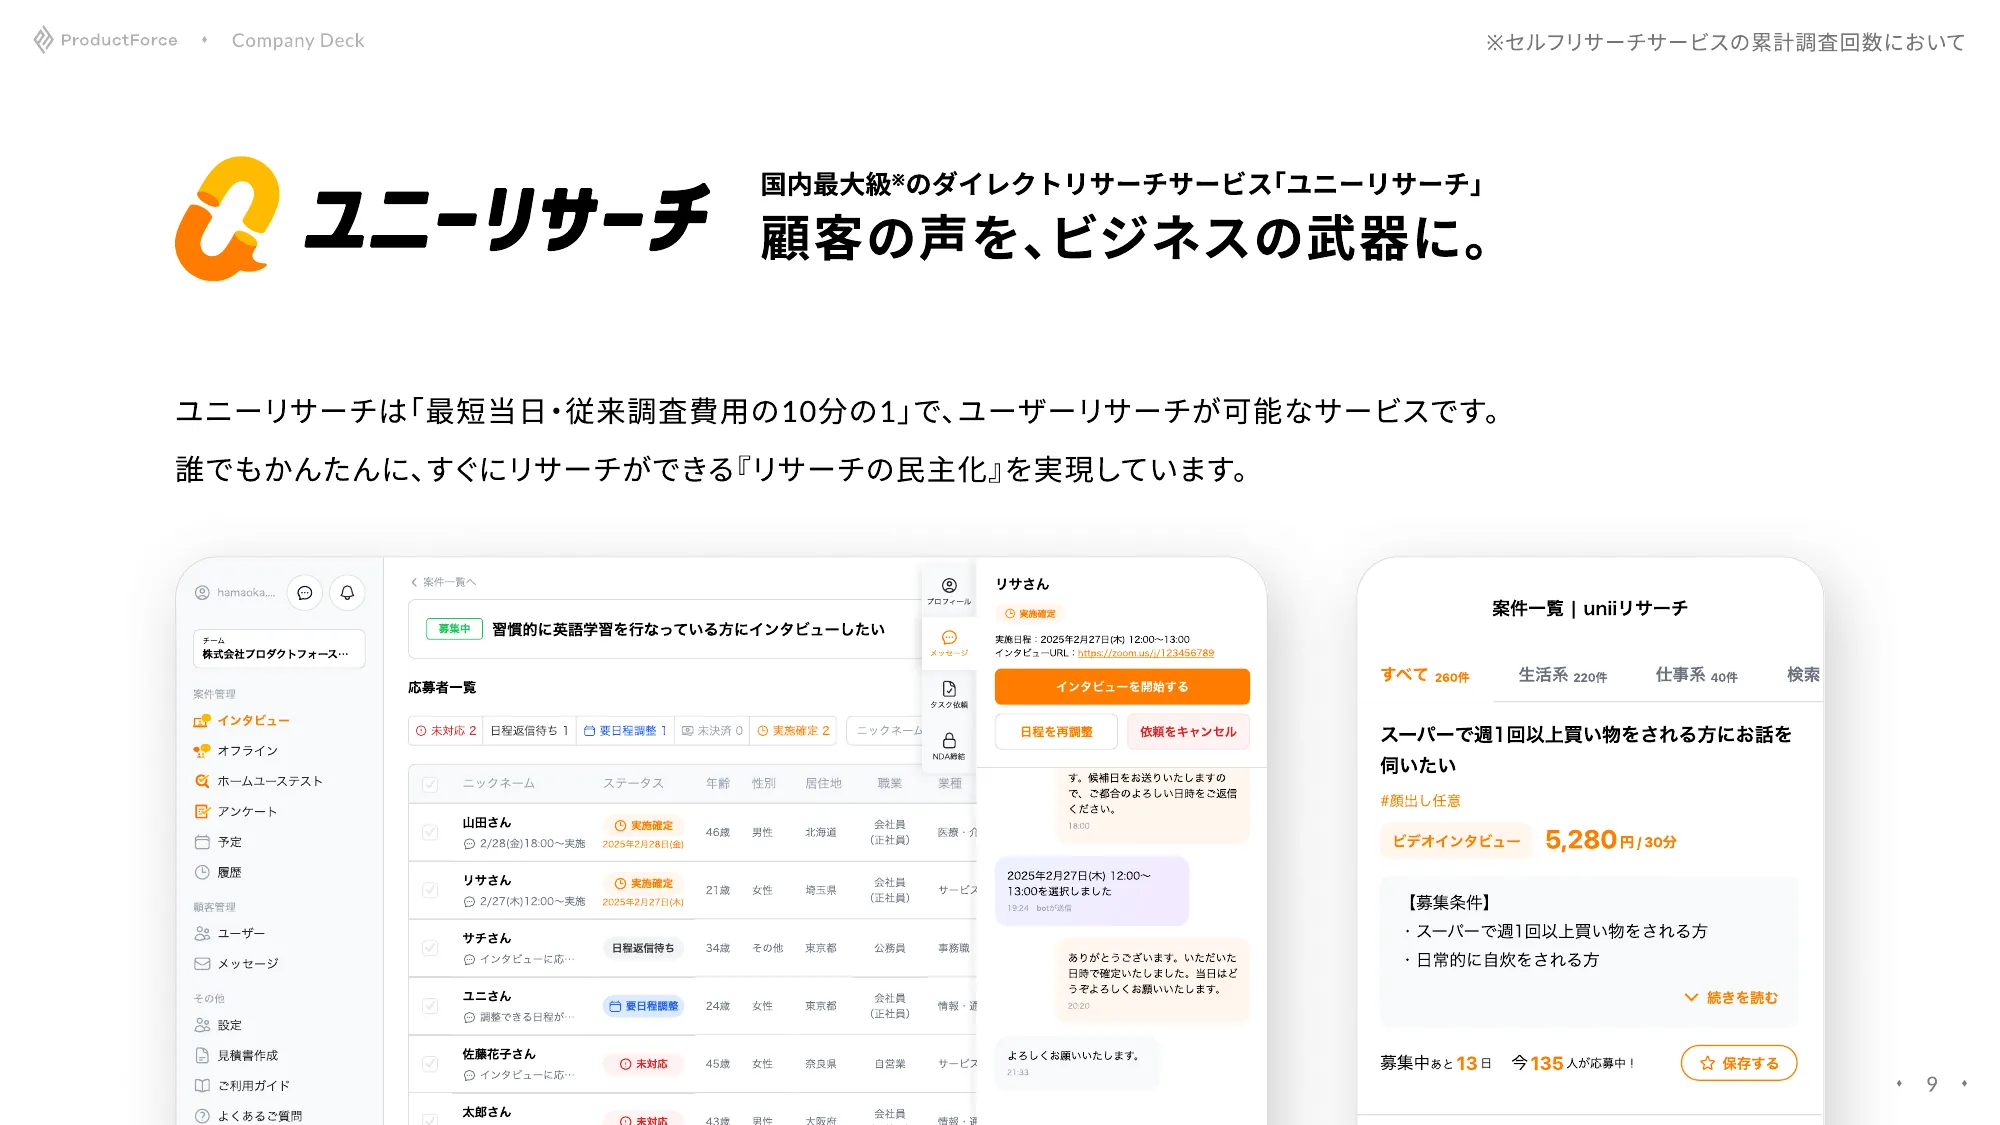Image resolution: width=2000 pixels, height=1125 pixels.
Task: Go to 履歴 history in sidebar
Action: [x=229, y=872]
